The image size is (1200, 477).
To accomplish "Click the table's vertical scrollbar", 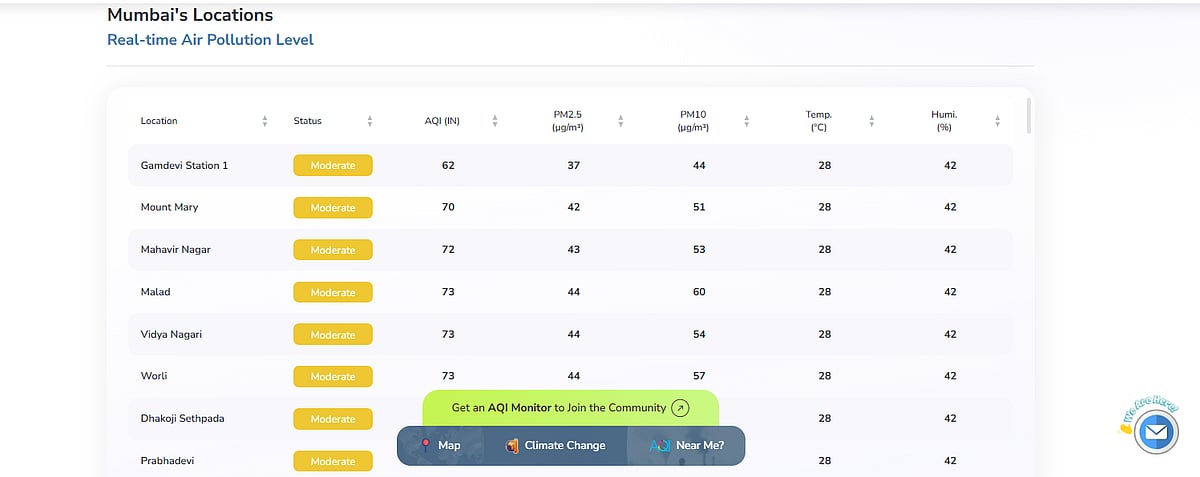I will coord(1029,115).
